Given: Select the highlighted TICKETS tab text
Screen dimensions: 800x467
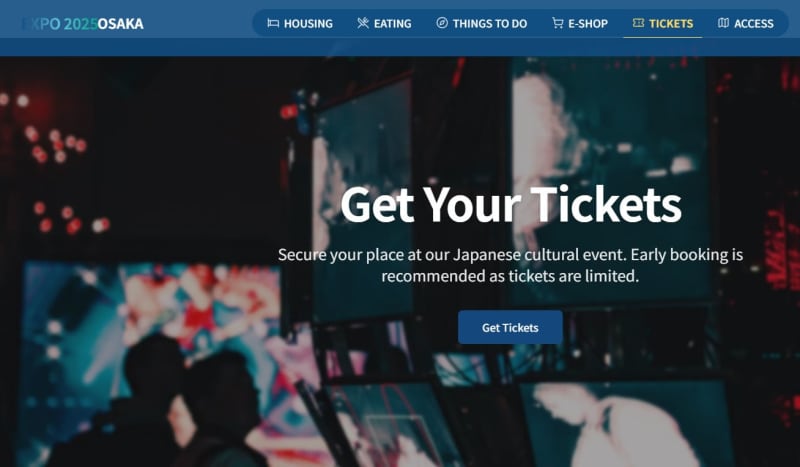Looking at the screenshot, I should (x=671, y=23).
